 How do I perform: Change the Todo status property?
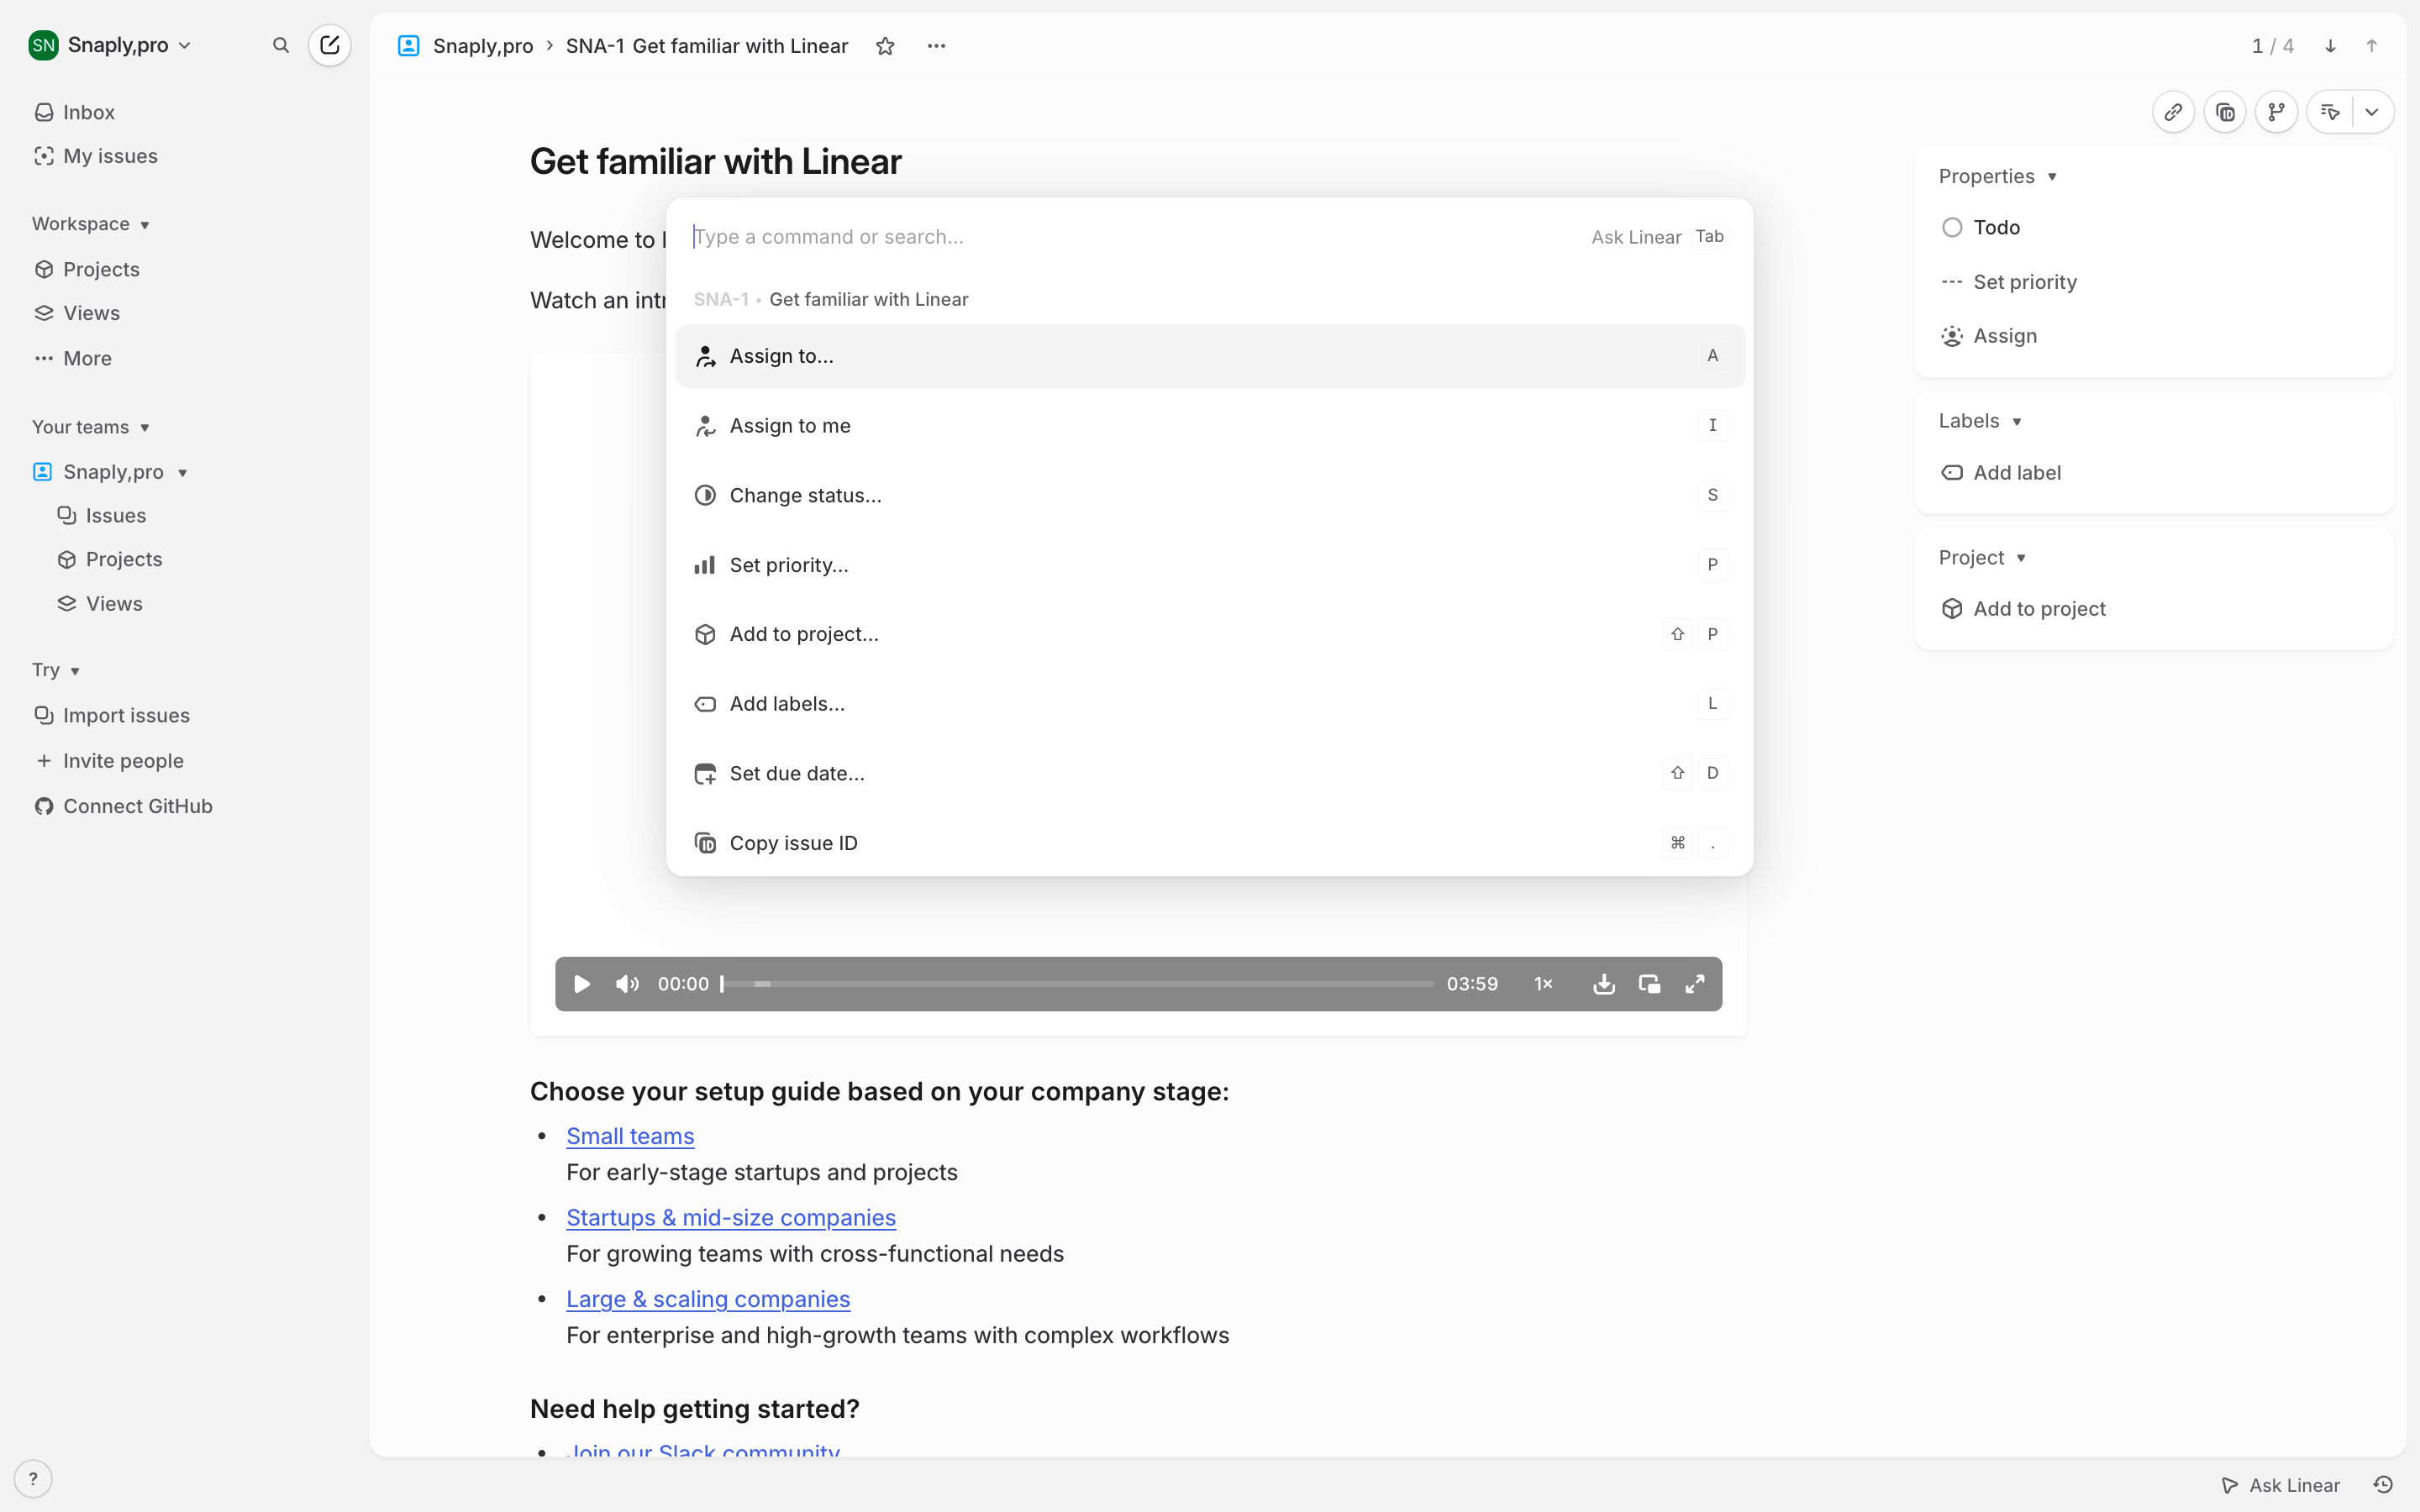pos(1981,227)
